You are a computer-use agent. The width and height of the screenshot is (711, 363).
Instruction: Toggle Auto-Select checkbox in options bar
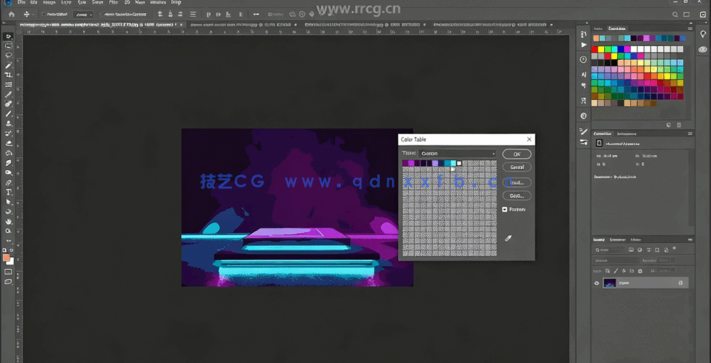(x=43, y=14)
